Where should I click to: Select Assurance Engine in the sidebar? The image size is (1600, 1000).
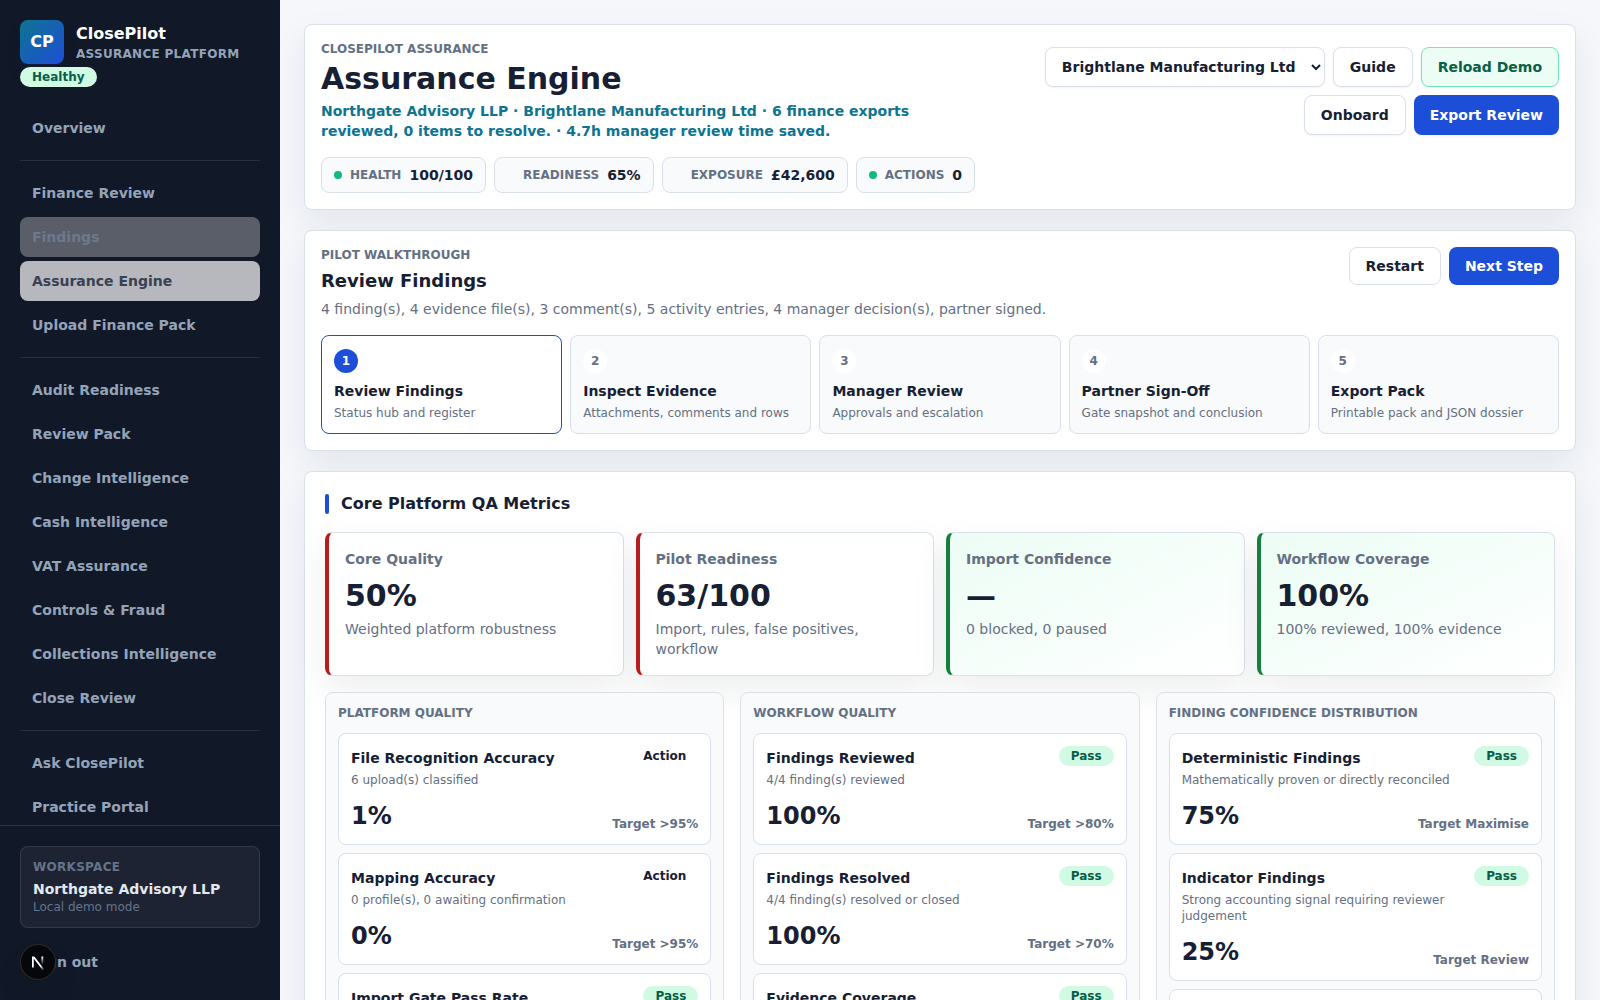[x=140, y=281]
